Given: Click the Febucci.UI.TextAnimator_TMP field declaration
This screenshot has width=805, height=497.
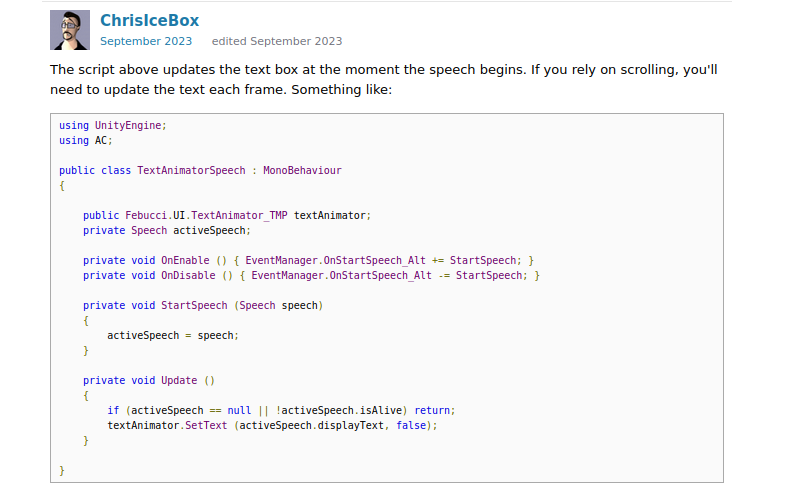Looking at the screenshot, I should coord(227,215).
